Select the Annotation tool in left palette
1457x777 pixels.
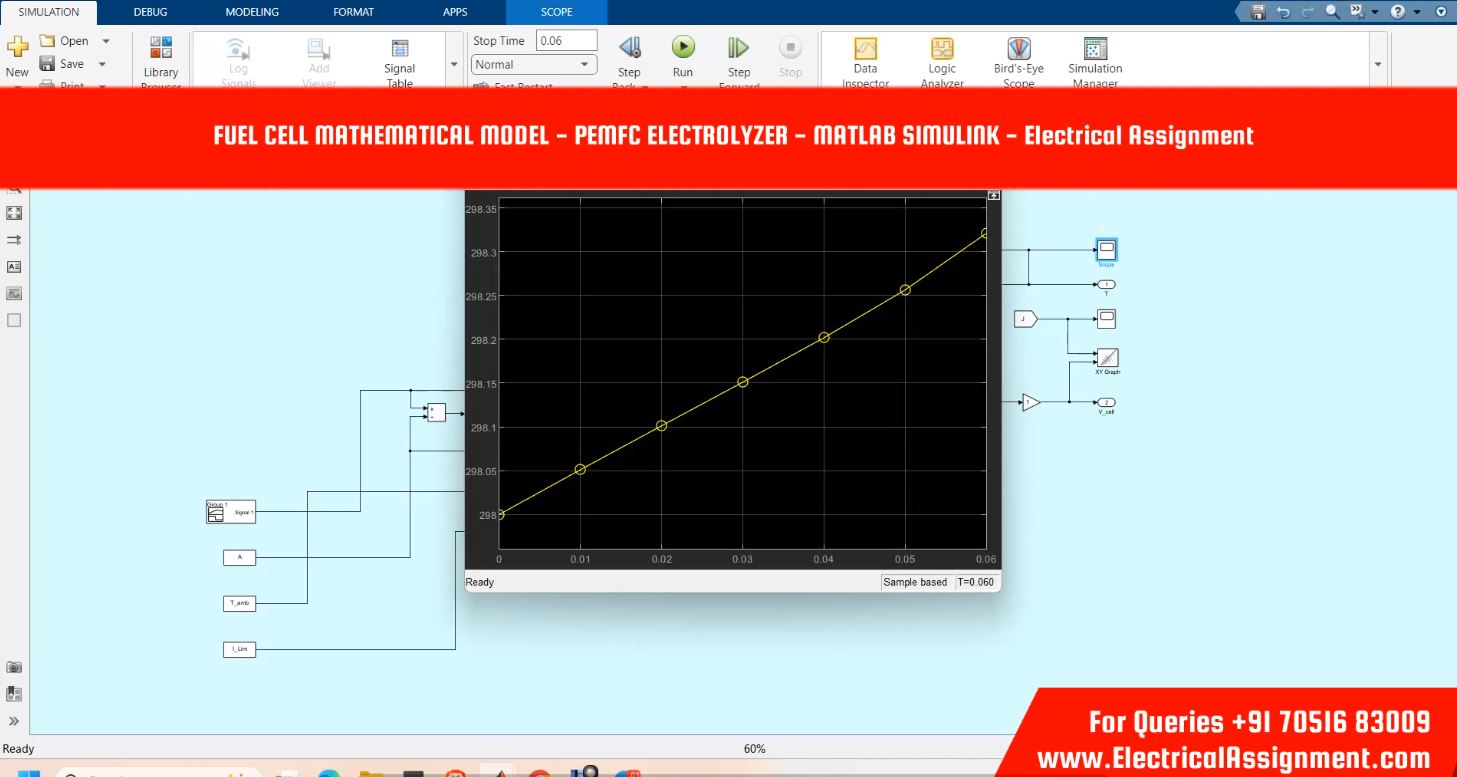(14, 267)
